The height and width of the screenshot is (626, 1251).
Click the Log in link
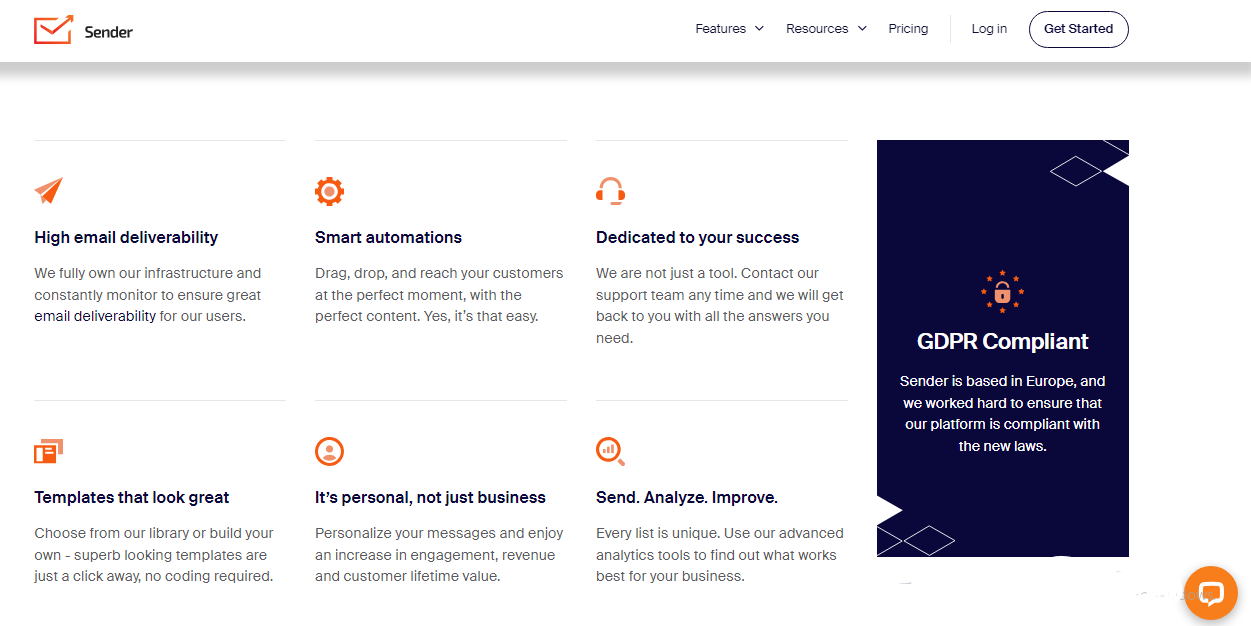click(989, 29)
